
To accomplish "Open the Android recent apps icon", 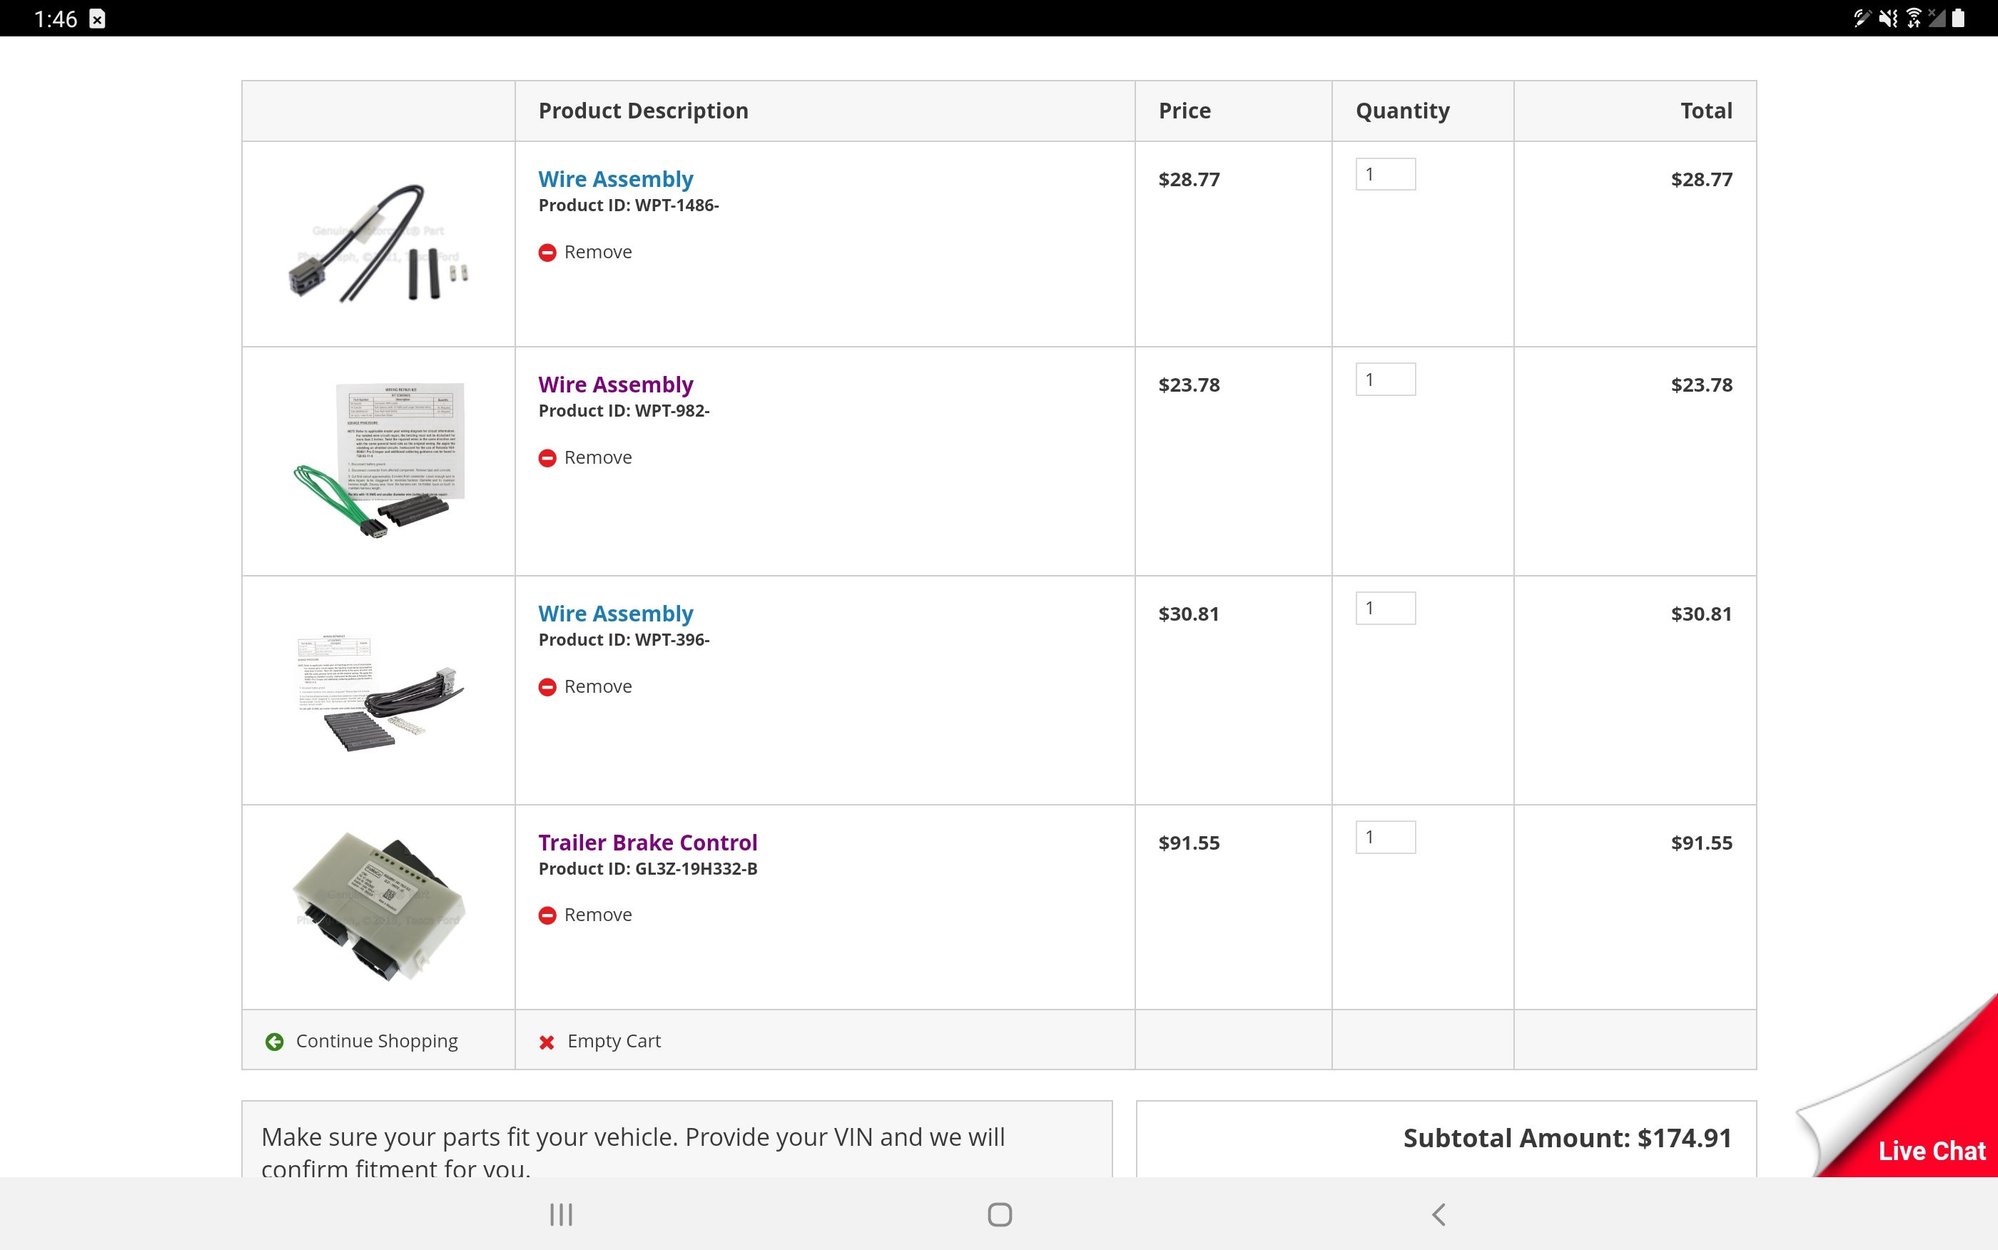I will click(561, 1214).
